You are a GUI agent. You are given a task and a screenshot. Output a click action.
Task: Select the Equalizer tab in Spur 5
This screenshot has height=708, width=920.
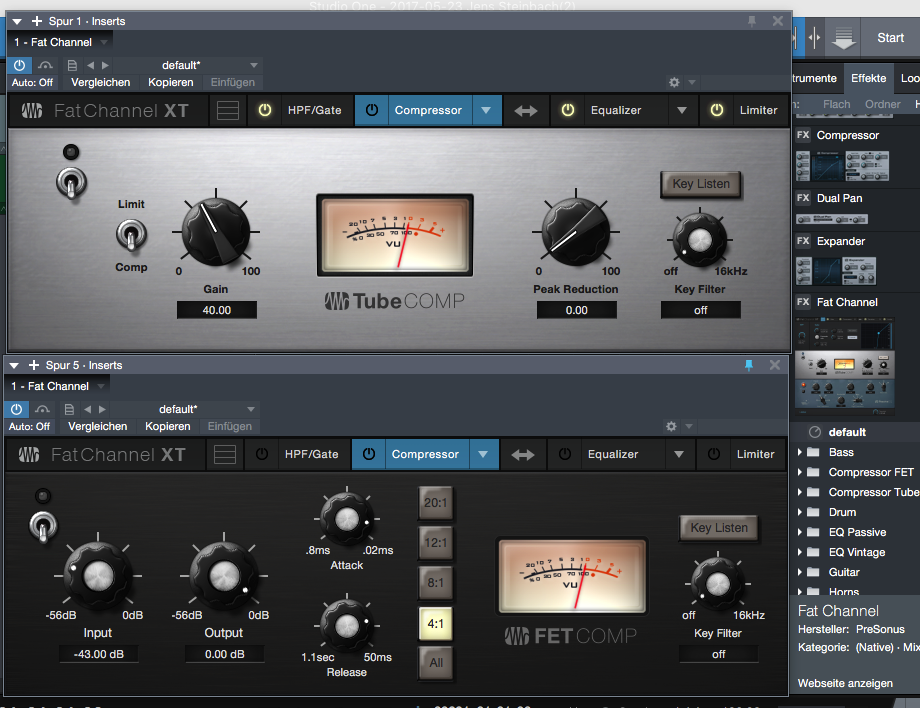point(613,454)
